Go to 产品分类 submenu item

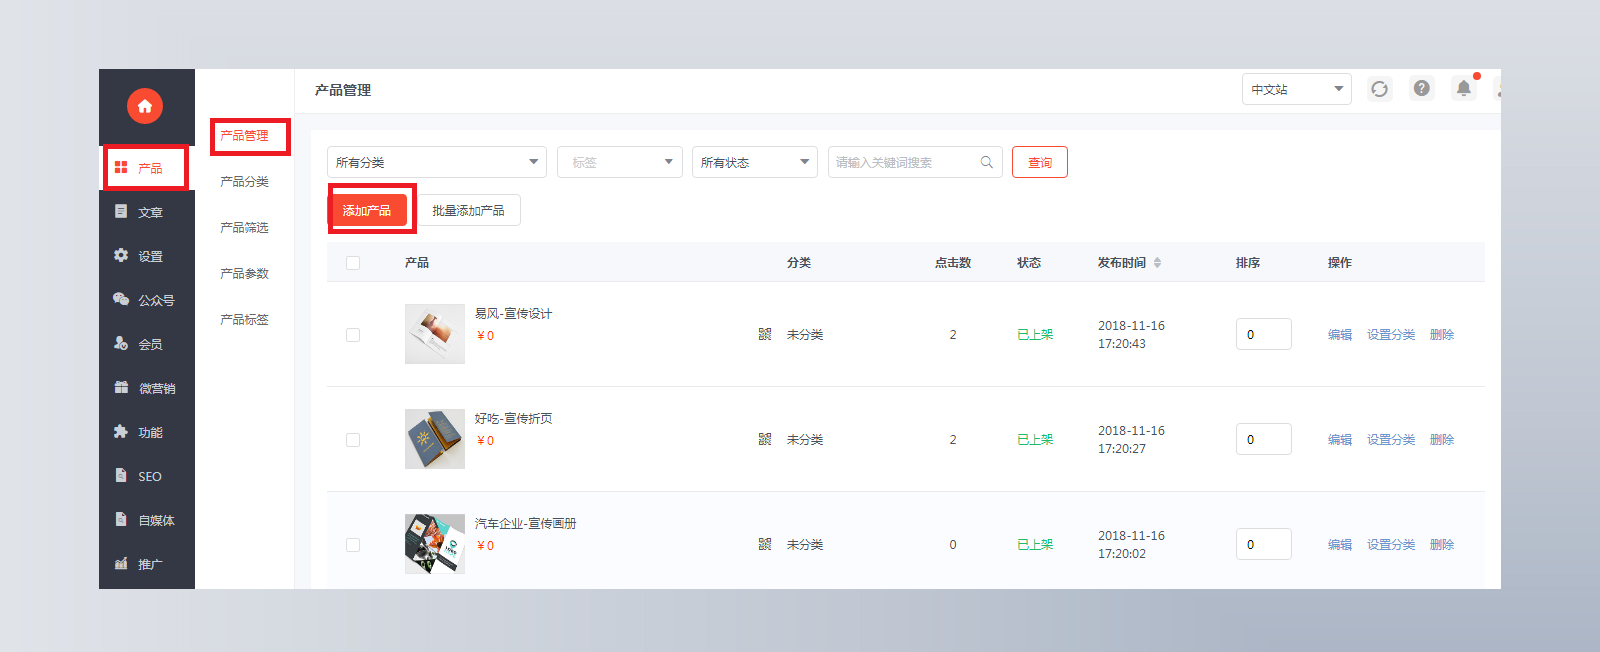(x=244, y=182)
